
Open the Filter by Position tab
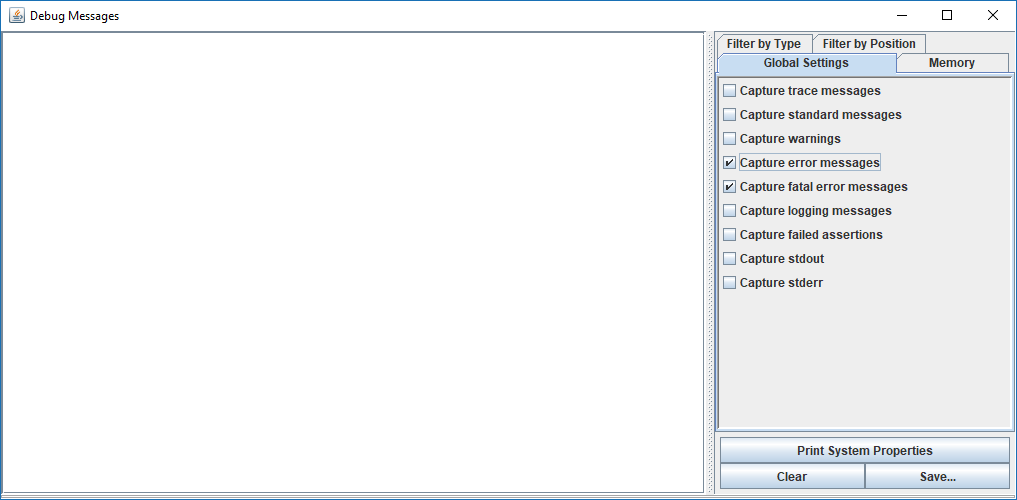pyautogui.click(x=868, y=44)
